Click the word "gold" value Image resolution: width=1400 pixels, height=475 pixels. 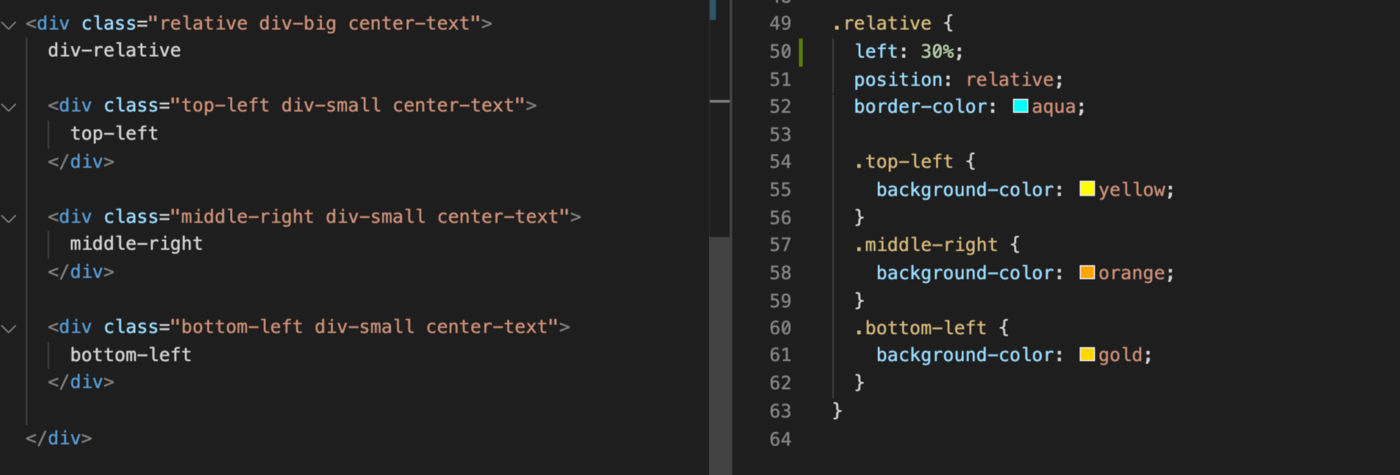[1120, 355]
